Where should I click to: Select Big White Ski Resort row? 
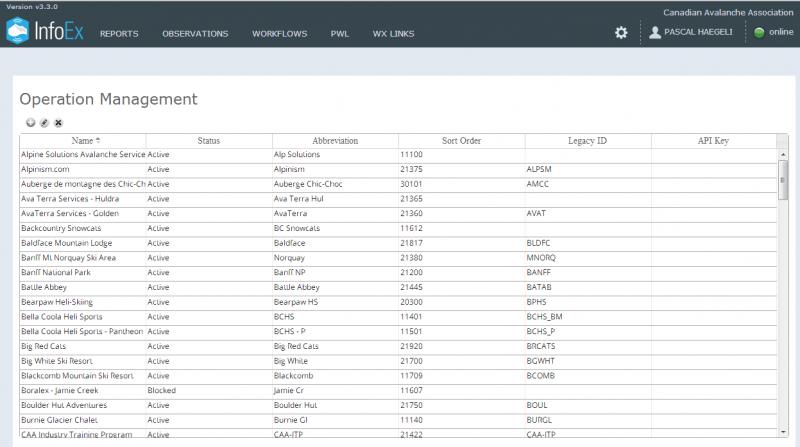398,361
